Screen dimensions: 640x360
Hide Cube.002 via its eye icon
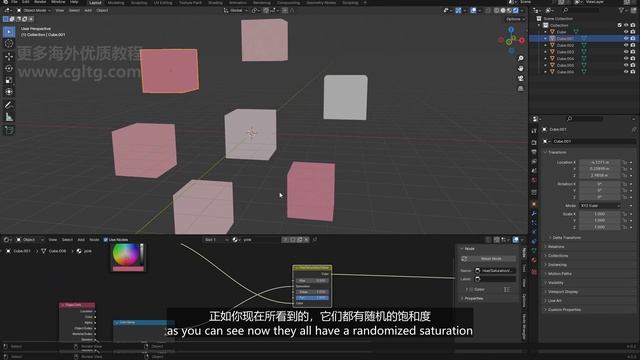coord(626,45)
